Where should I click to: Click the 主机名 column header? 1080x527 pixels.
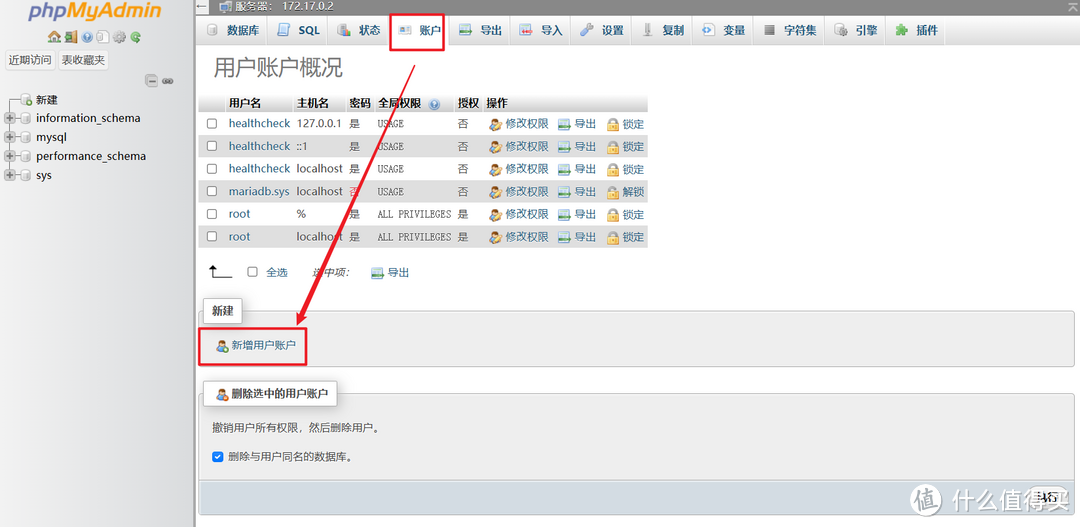[313, 103]
